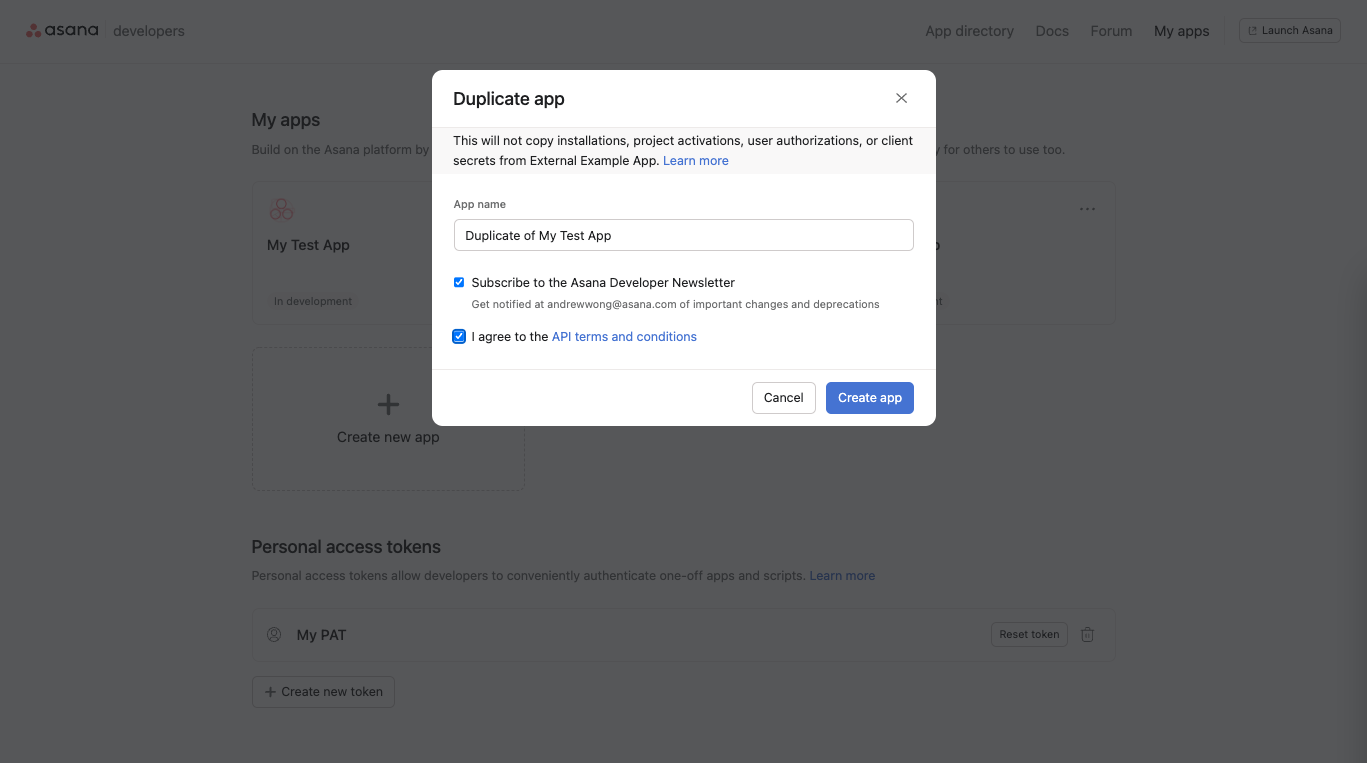Viewport: 1367px width, 763px height.
Task: Click the Duplicate app dialog title
Action: 509,99
